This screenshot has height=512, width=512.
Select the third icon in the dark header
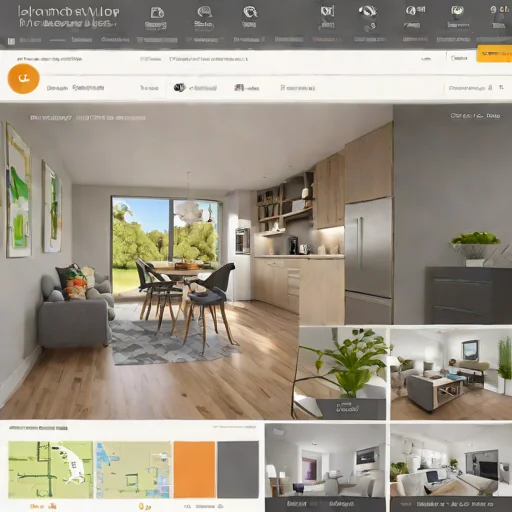pyautogui.click(x=250, y=12)
